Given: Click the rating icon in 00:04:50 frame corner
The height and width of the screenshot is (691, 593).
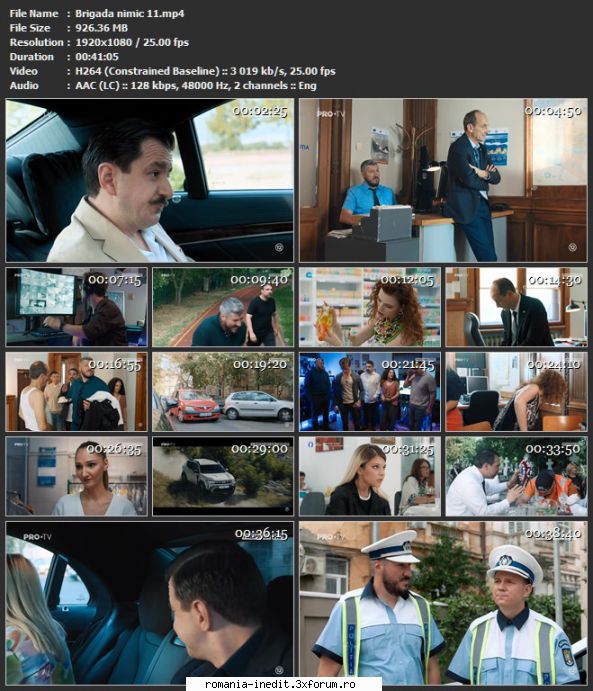Looking at the screenshot, I should (572, 247).
